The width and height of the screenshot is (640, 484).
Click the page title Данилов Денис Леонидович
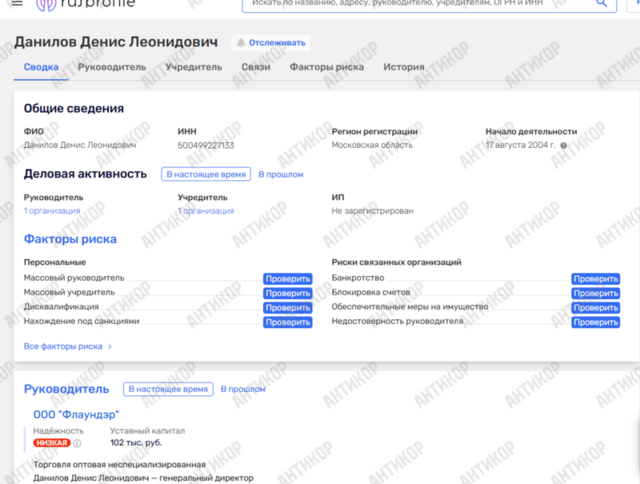(x=116, y=42)
